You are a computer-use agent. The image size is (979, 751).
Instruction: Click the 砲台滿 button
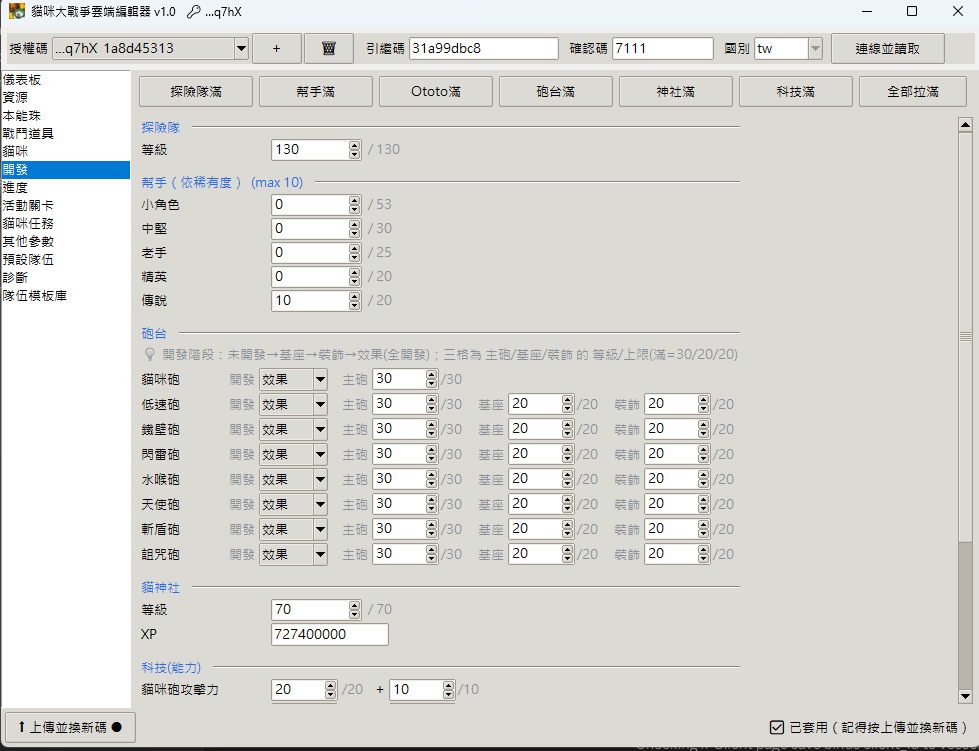[x=556, y=92]
